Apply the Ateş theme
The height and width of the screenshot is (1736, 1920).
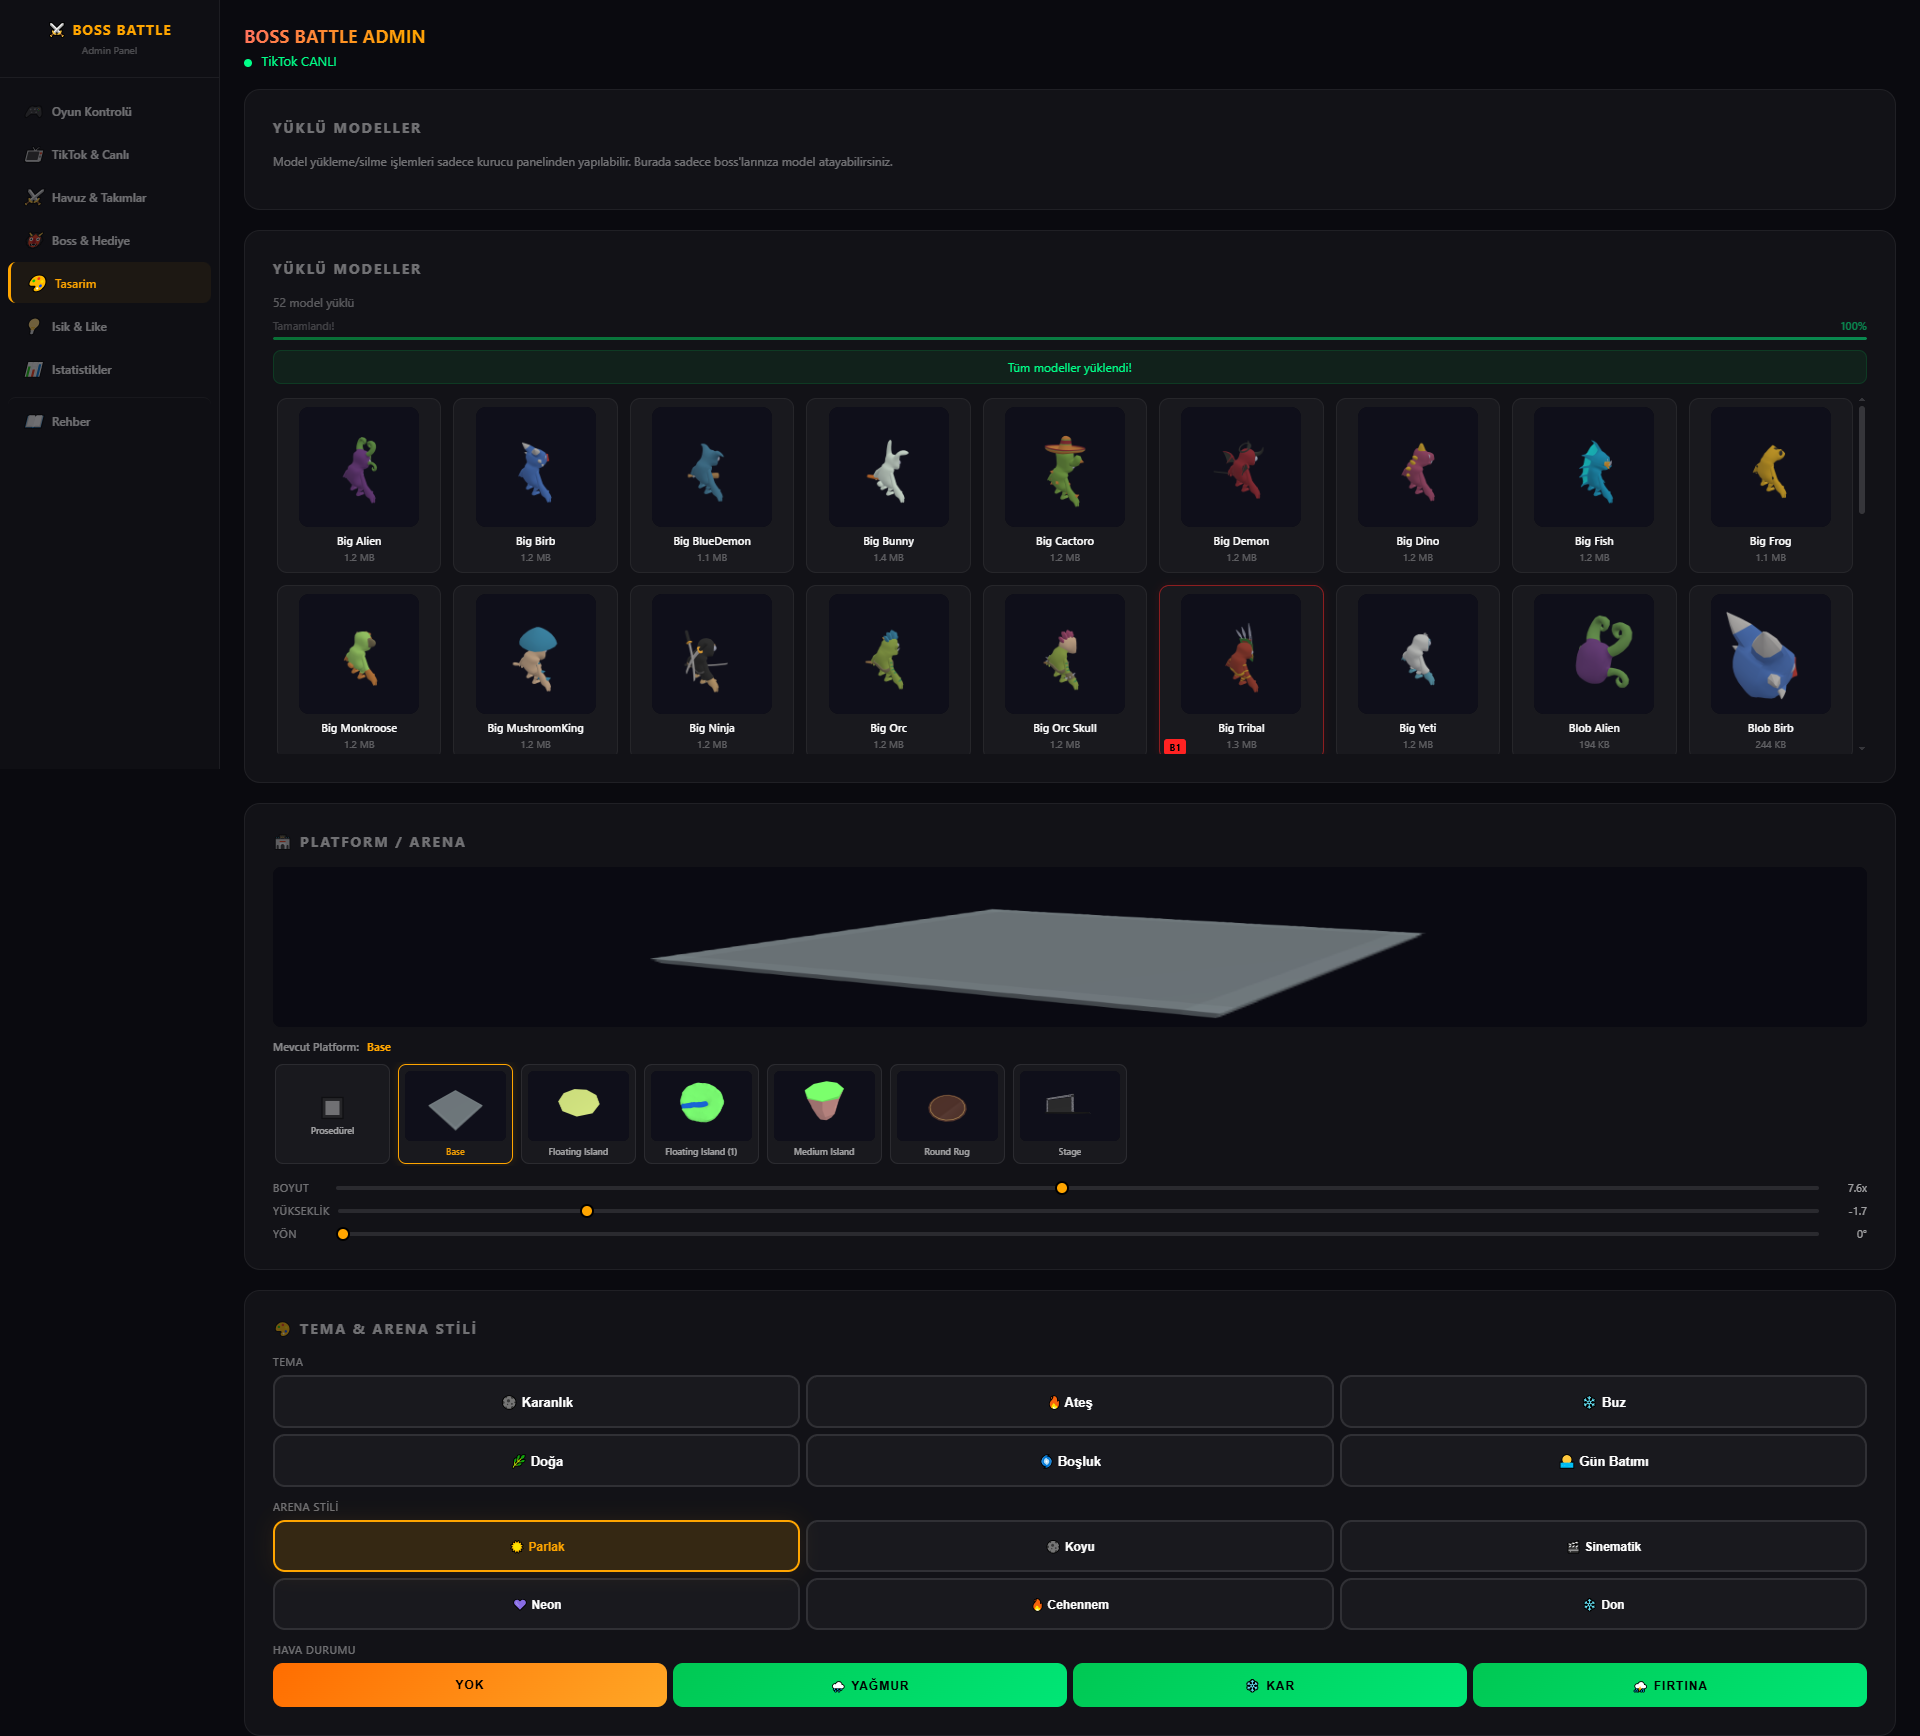[x=1070, y=1402]
